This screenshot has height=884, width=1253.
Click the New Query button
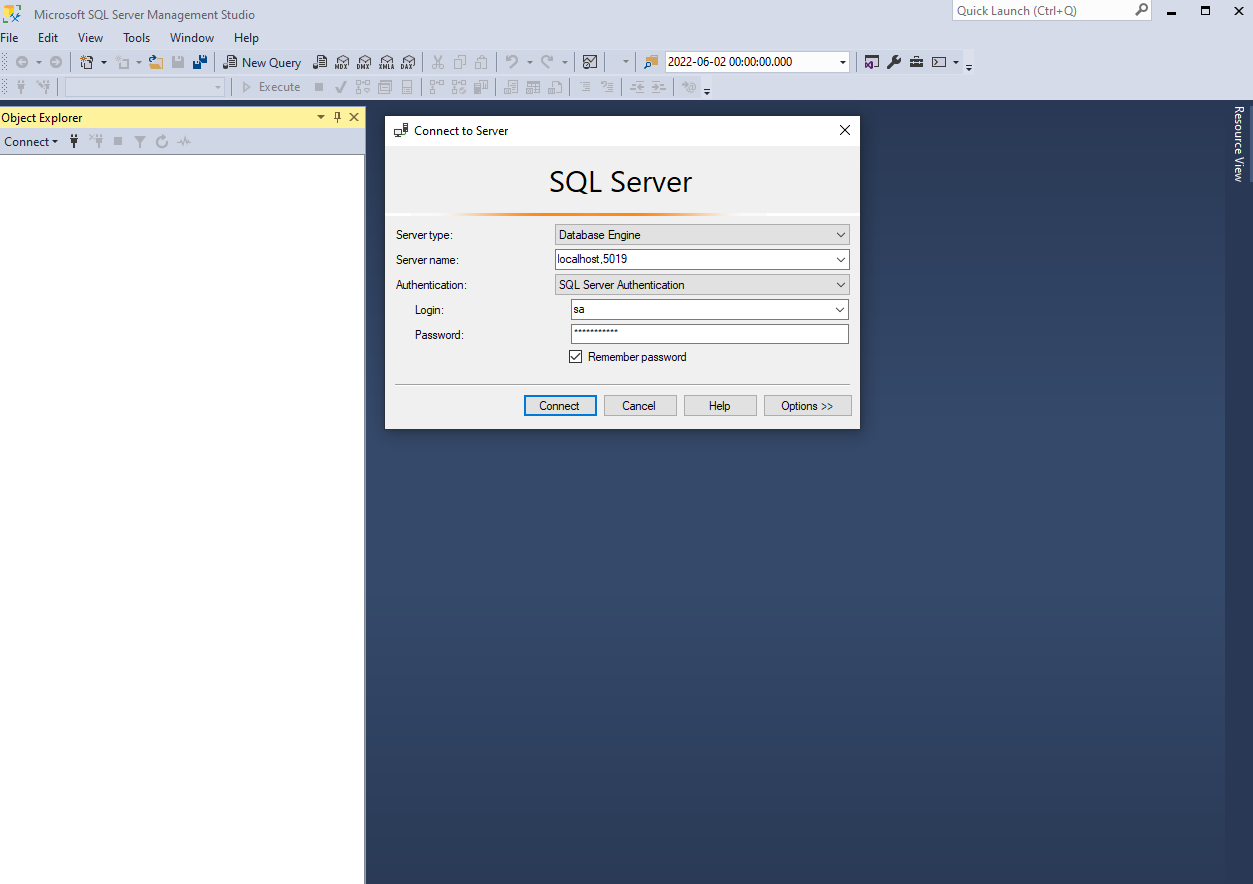[x=261, y=62]
